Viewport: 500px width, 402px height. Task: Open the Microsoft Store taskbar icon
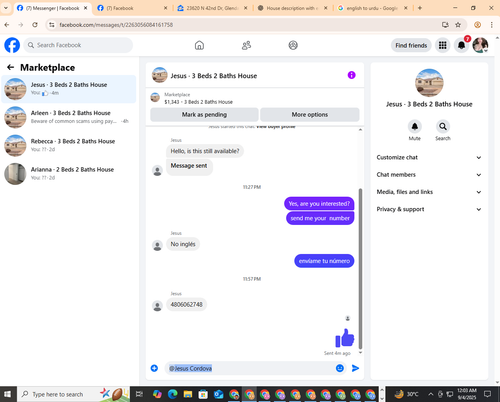[x=203, y=394]
